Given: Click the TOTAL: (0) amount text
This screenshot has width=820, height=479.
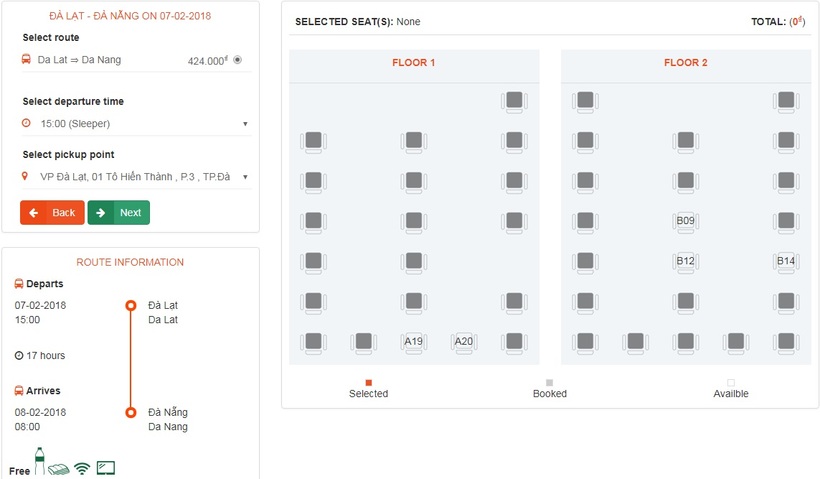Looking at the screenshot, I should click(778, 22).
